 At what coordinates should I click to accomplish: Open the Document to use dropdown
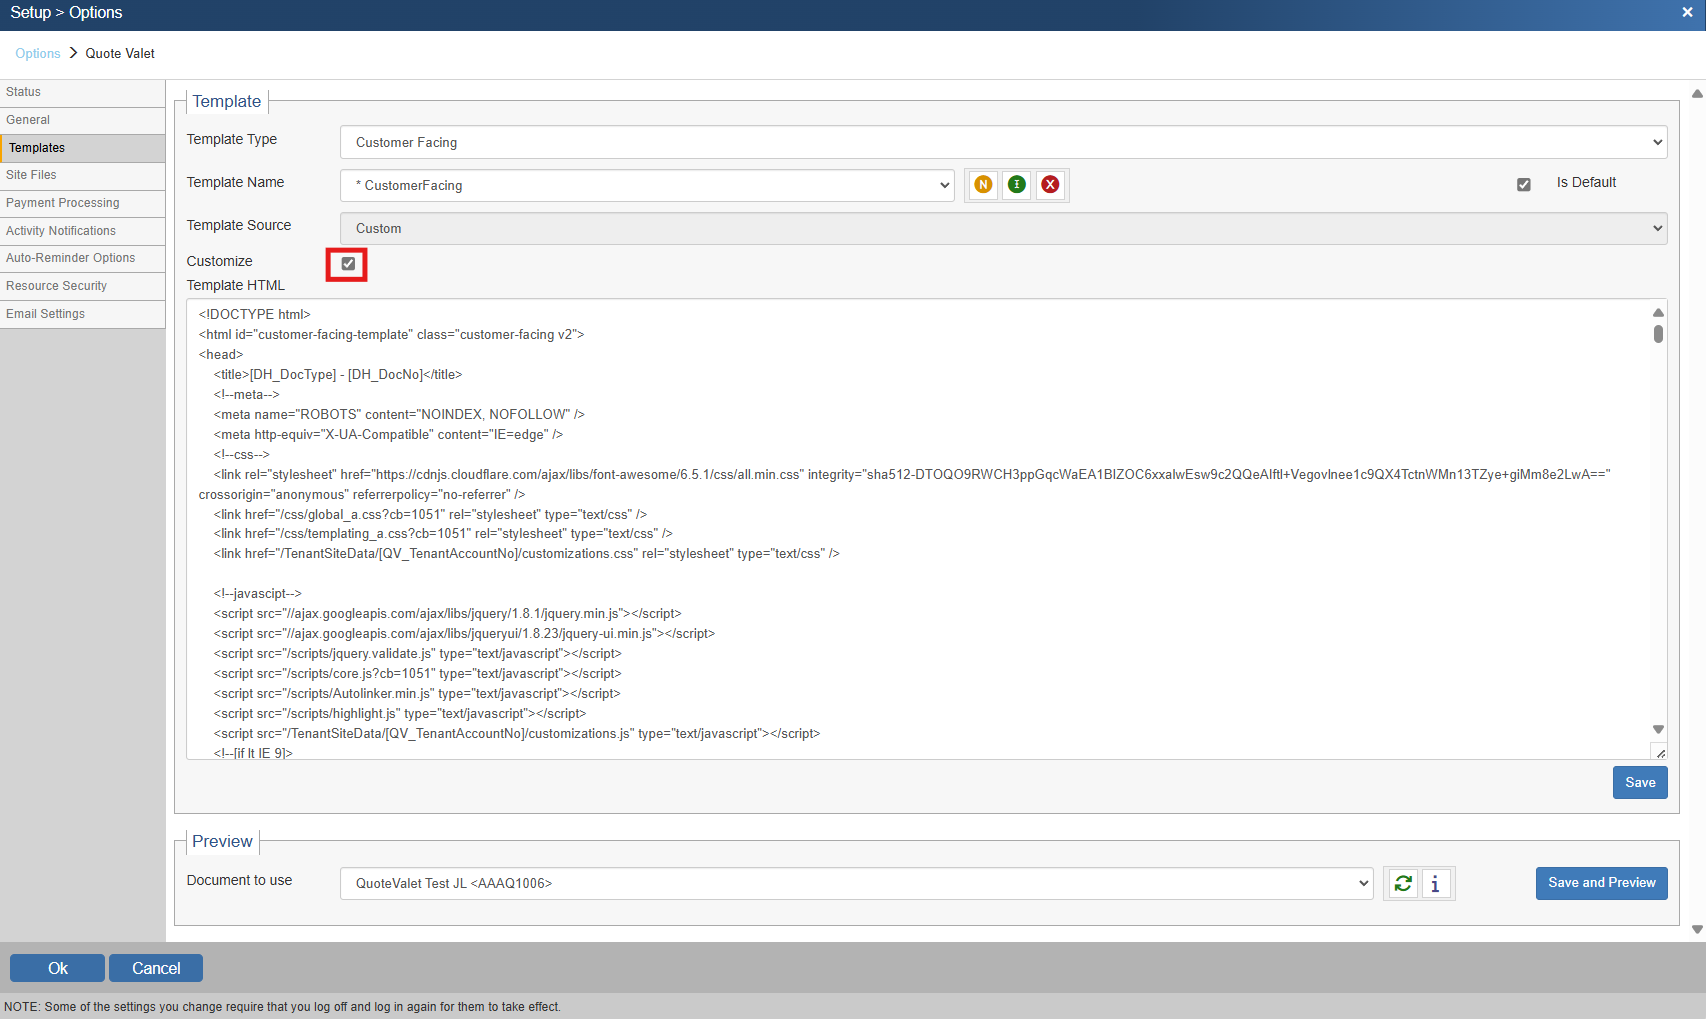(857, 883)
